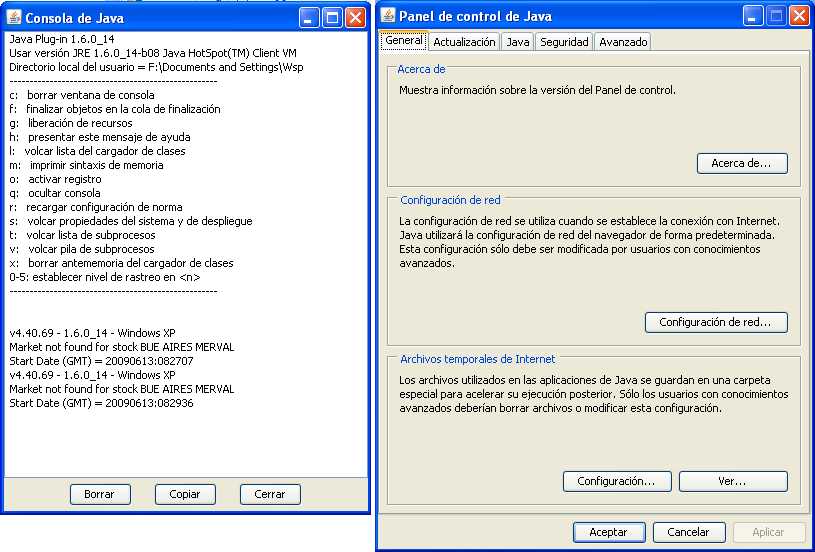Click 'g: liberación de recursos' line
This screenshot has height=552, width=815.
coord(71,123)
